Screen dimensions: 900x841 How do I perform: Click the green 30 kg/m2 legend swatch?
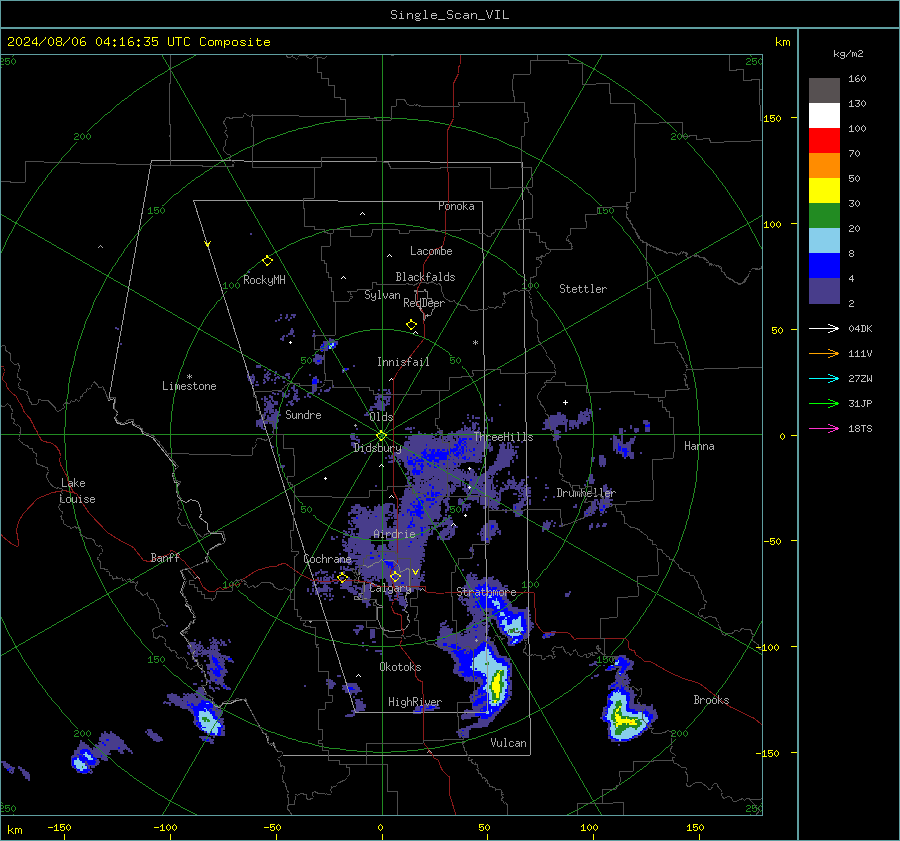pyautogui.click(x=824, y=215)
